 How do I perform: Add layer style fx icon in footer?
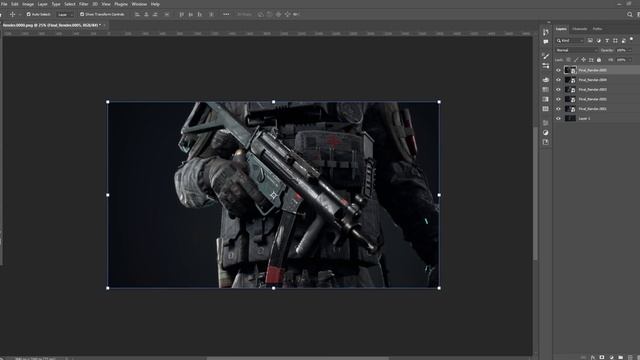coord(593,357)
